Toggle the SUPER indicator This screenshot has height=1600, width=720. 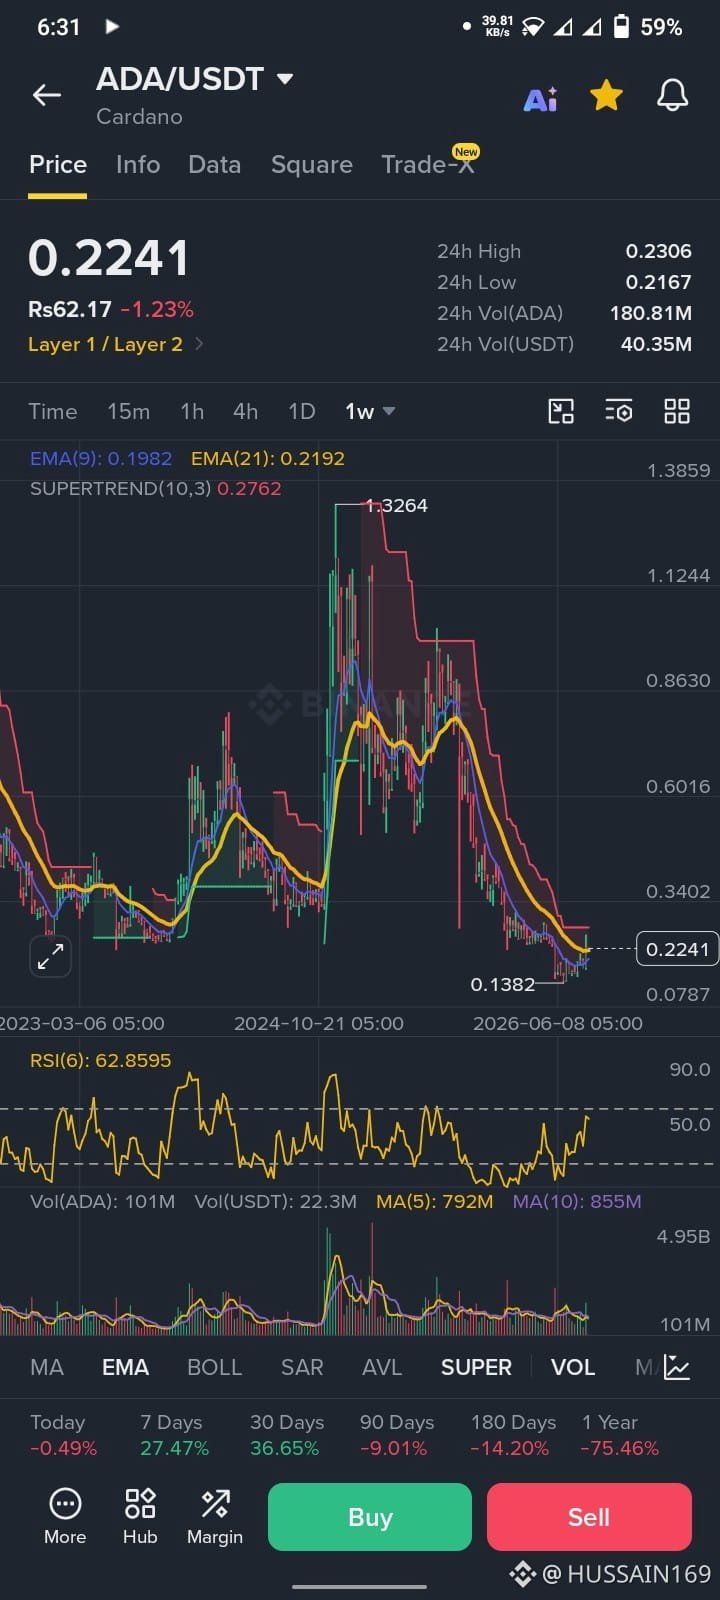[476, 1367]
